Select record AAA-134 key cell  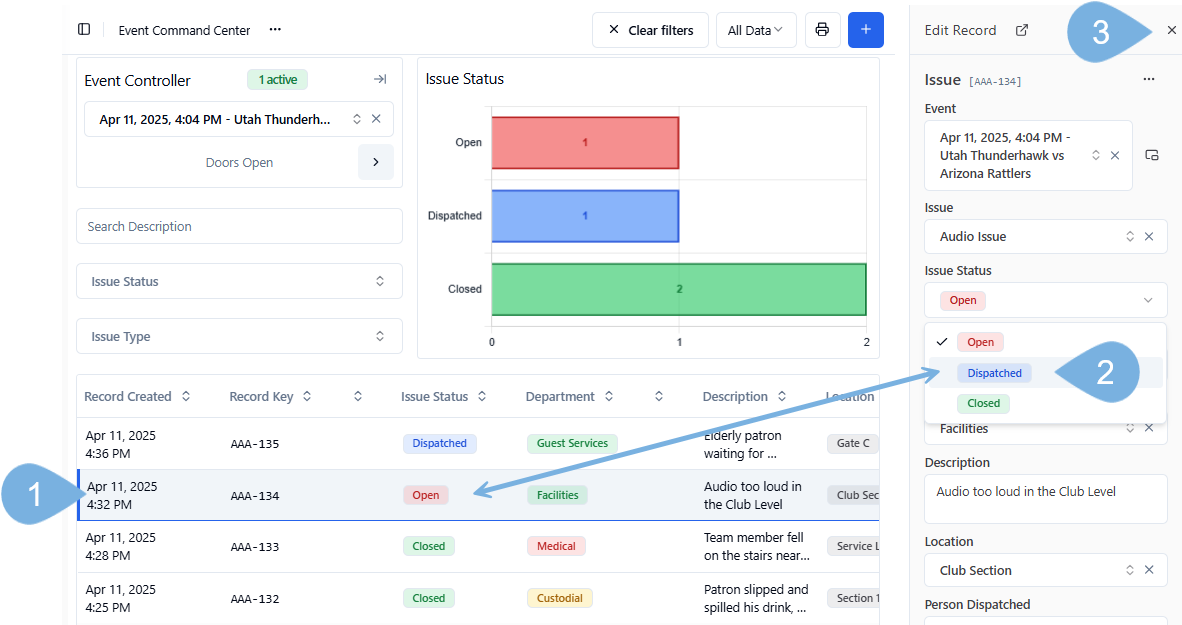[x=255, y=496]
